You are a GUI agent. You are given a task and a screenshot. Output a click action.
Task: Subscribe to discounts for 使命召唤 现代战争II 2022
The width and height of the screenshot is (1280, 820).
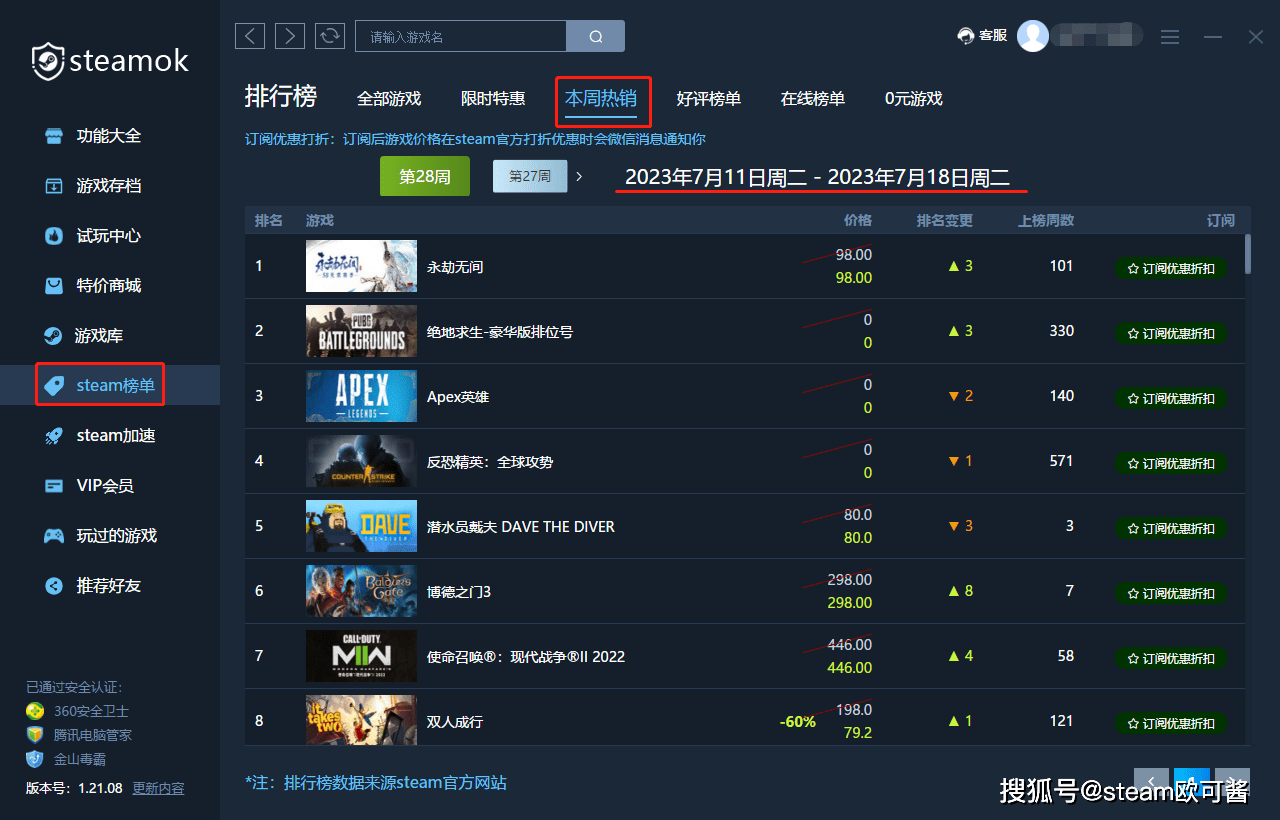pyautogui.click(x=1171, y=658)
